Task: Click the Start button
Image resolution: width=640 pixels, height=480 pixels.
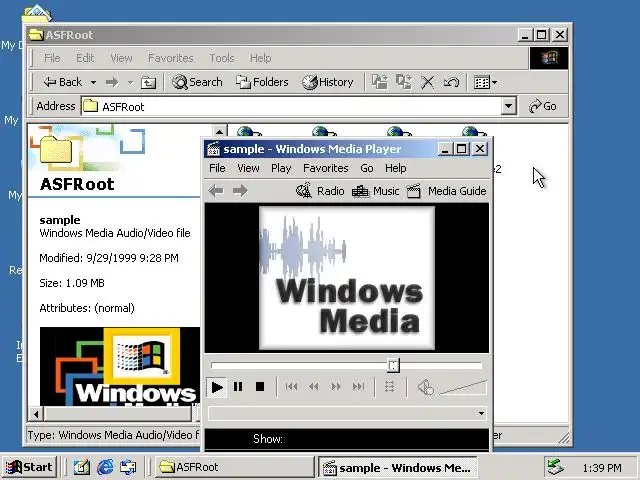Action: pos(30,467)
